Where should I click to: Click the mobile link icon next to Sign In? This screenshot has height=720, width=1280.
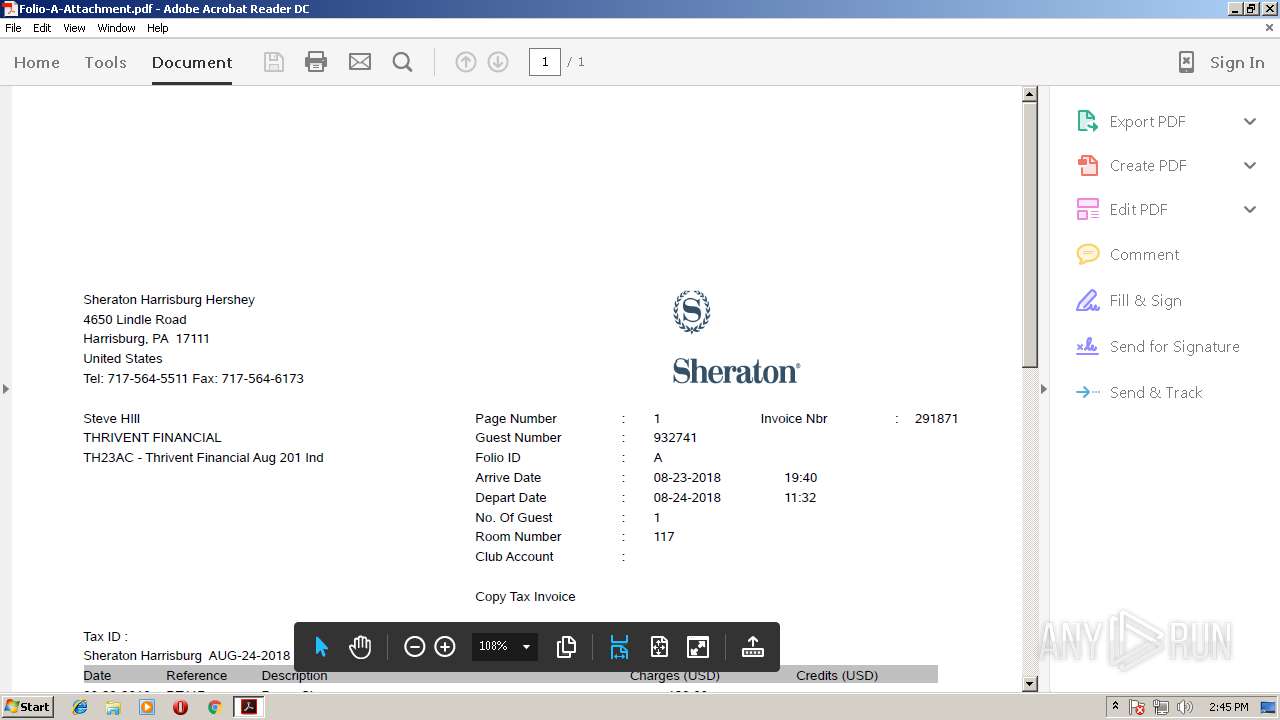coord(1186,62)
